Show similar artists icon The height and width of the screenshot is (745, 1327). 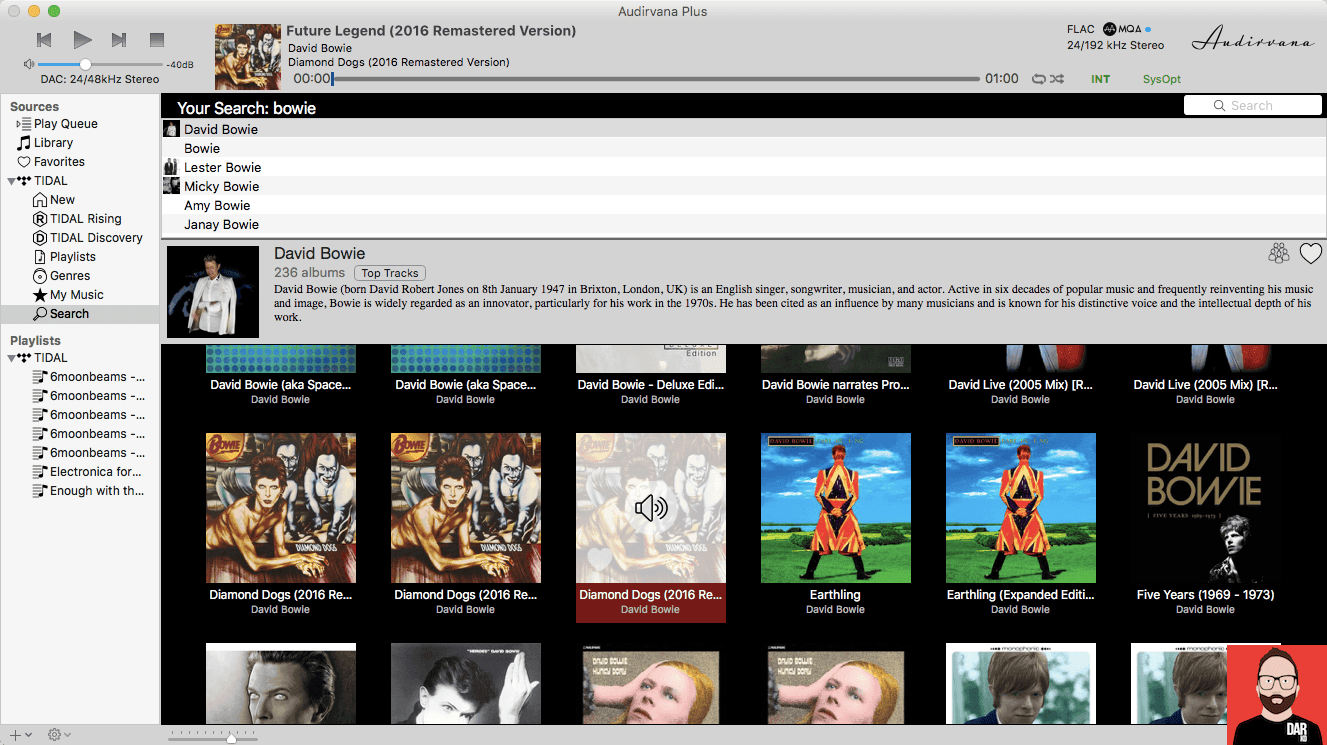[1278, 254]
